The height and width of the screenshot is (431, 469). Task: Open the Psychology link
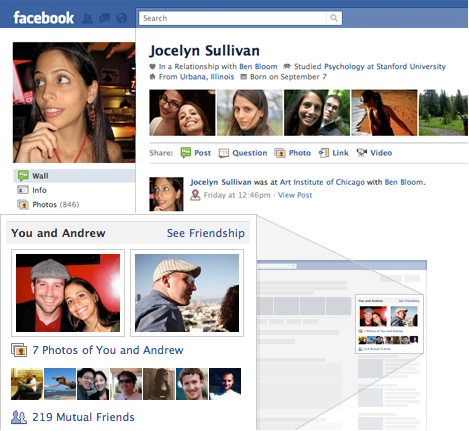pos(344,67)
